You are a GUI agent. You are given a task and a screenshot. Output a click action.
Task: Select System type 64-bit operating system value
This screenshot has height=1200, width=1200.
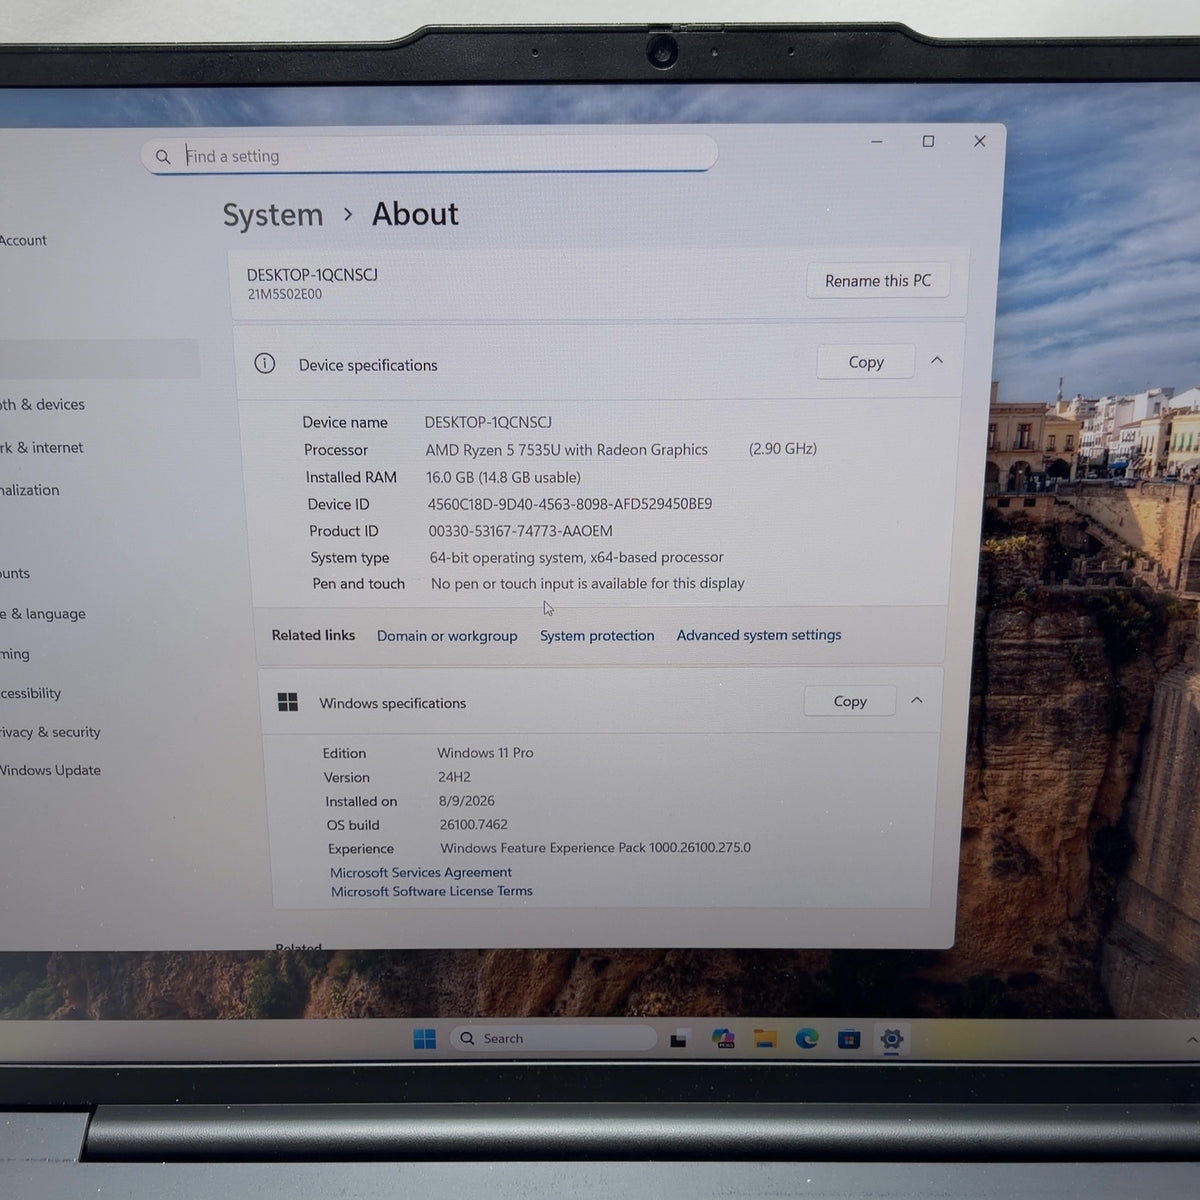pyautogui.click(x=576, y=557)
